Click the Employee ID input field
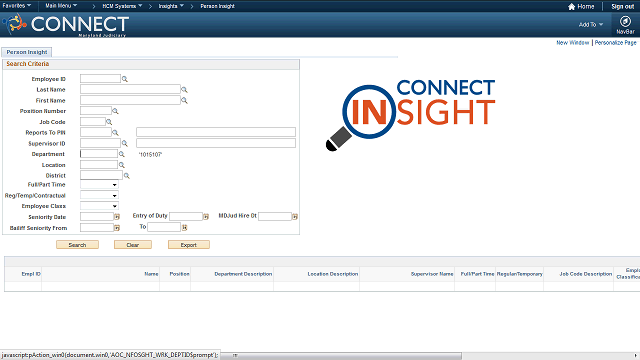 [x=100, y=79]
